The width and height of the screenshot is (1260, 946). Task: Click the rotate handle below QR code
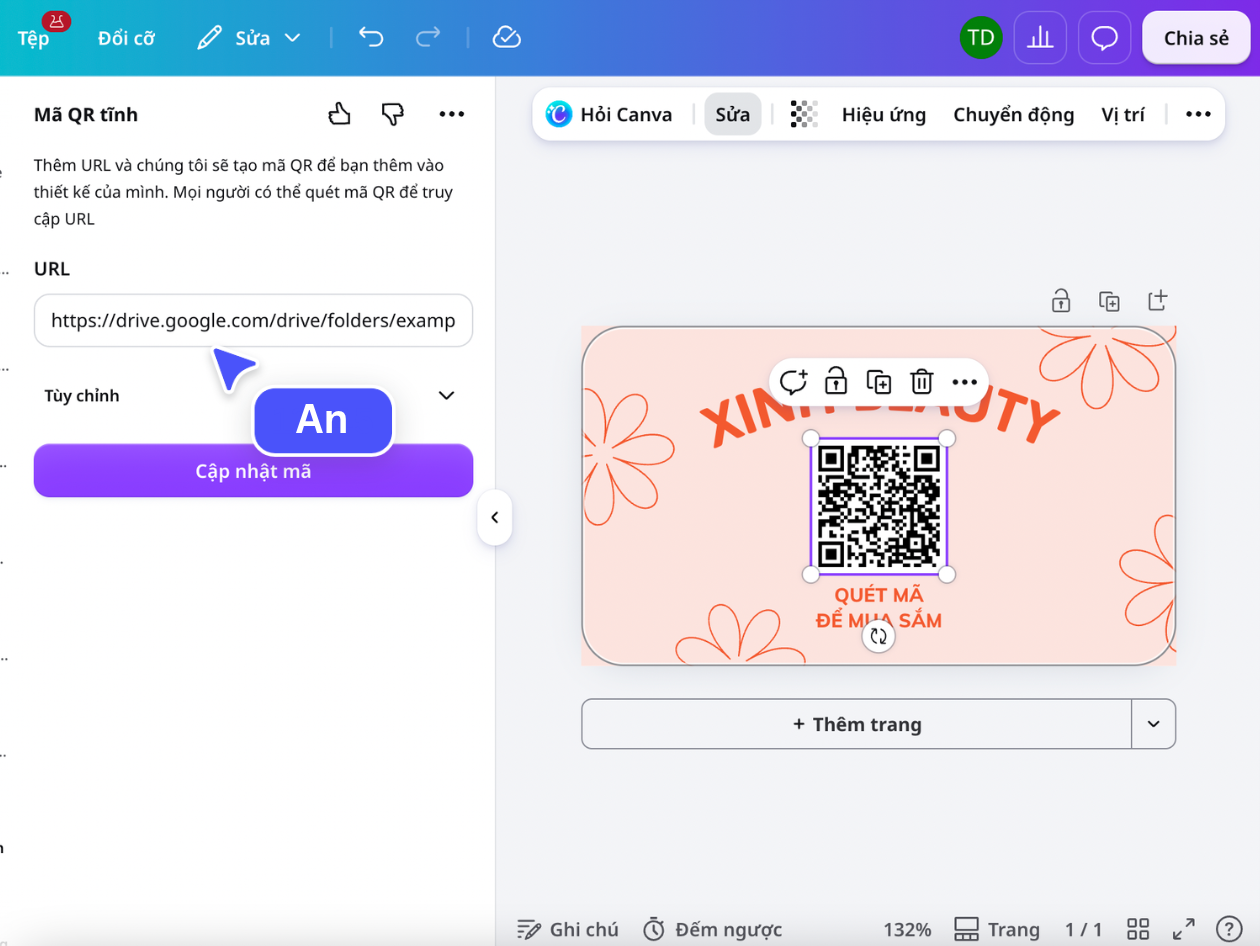coord(878,637)
